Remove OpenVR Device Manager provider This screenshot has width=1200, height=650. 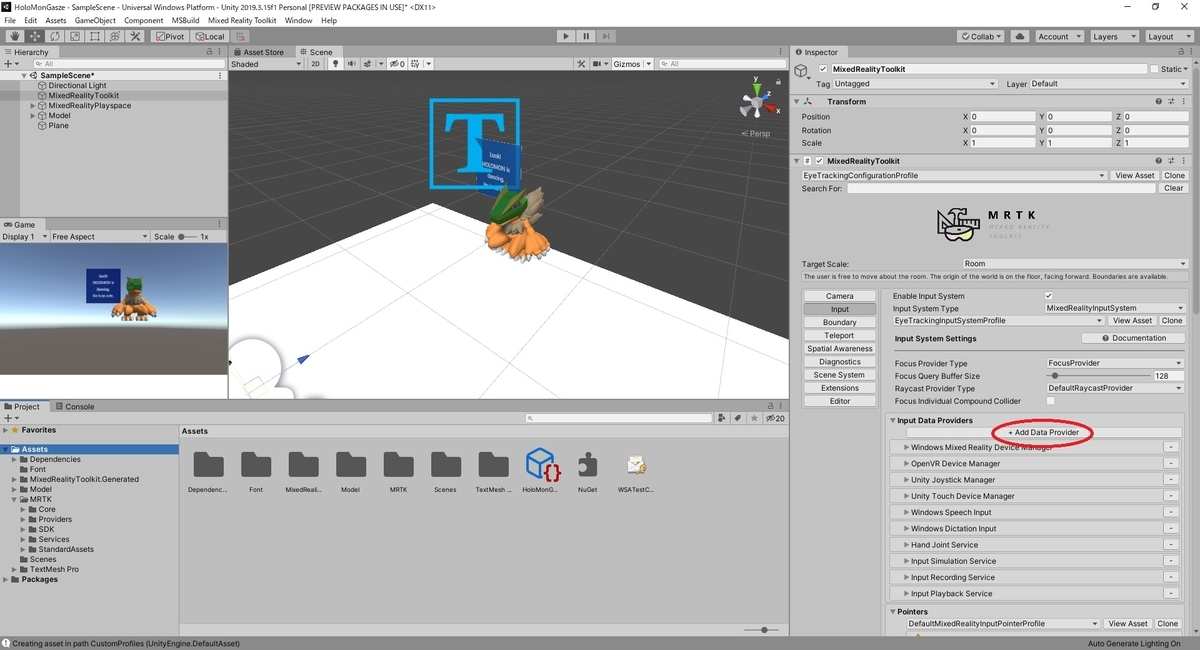pos(1171,464)
